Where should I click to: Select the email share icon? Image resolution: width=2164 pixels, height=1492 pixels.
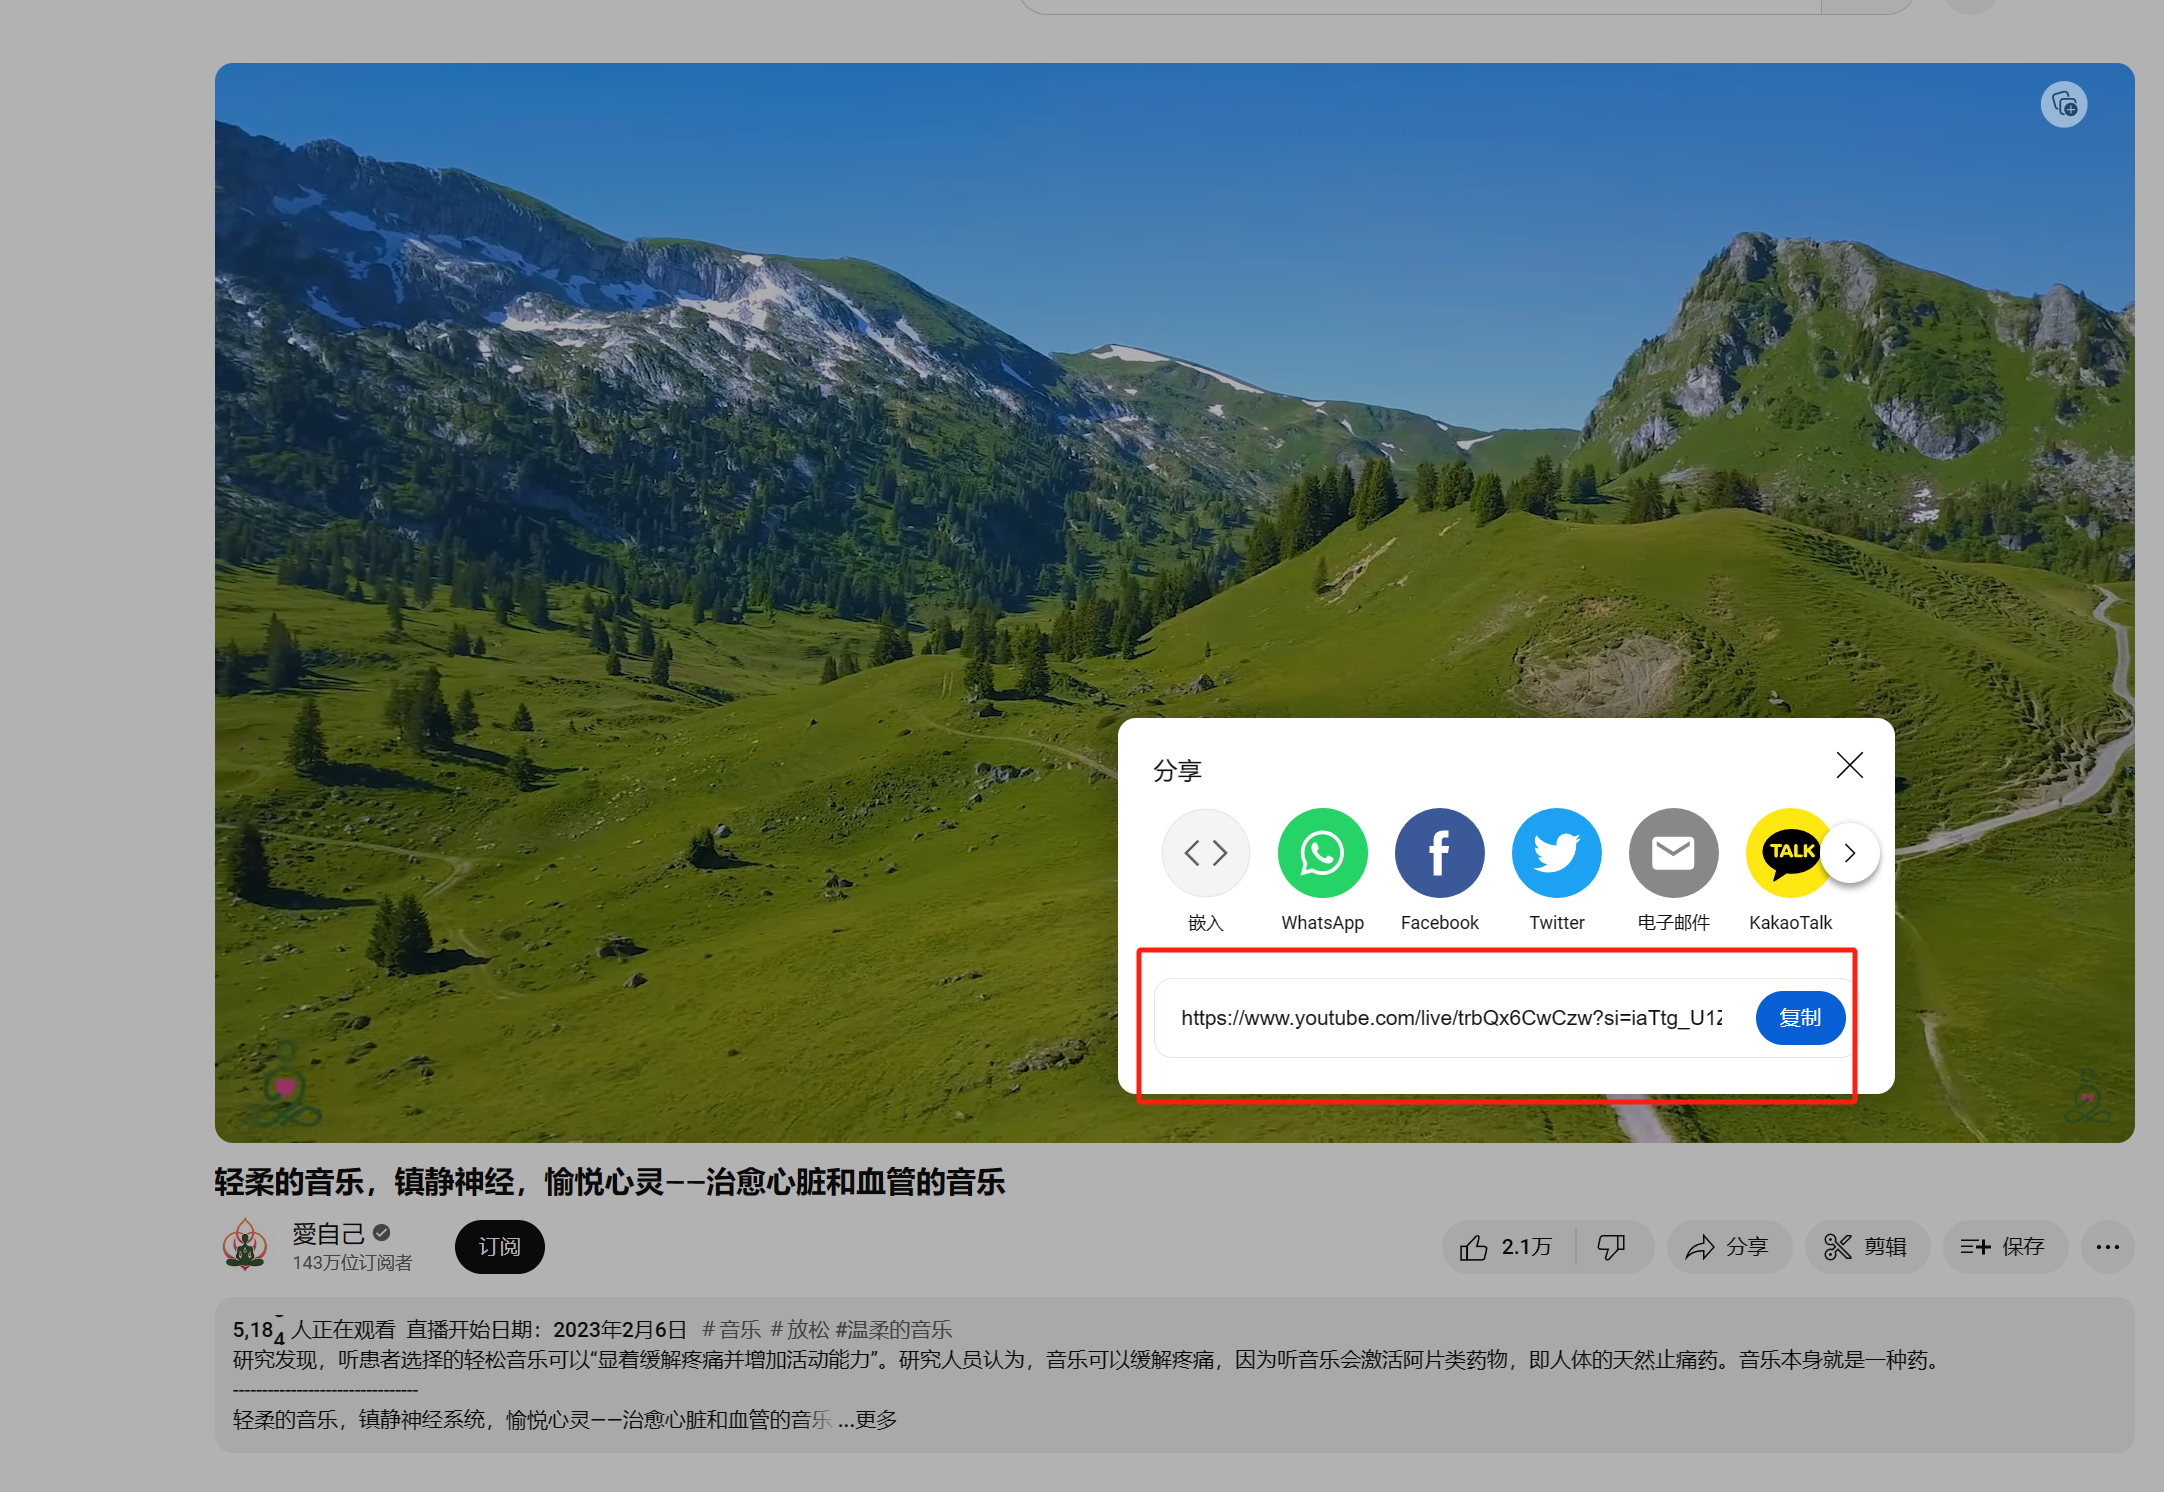pyautogui.click(x=1671, y=852)
